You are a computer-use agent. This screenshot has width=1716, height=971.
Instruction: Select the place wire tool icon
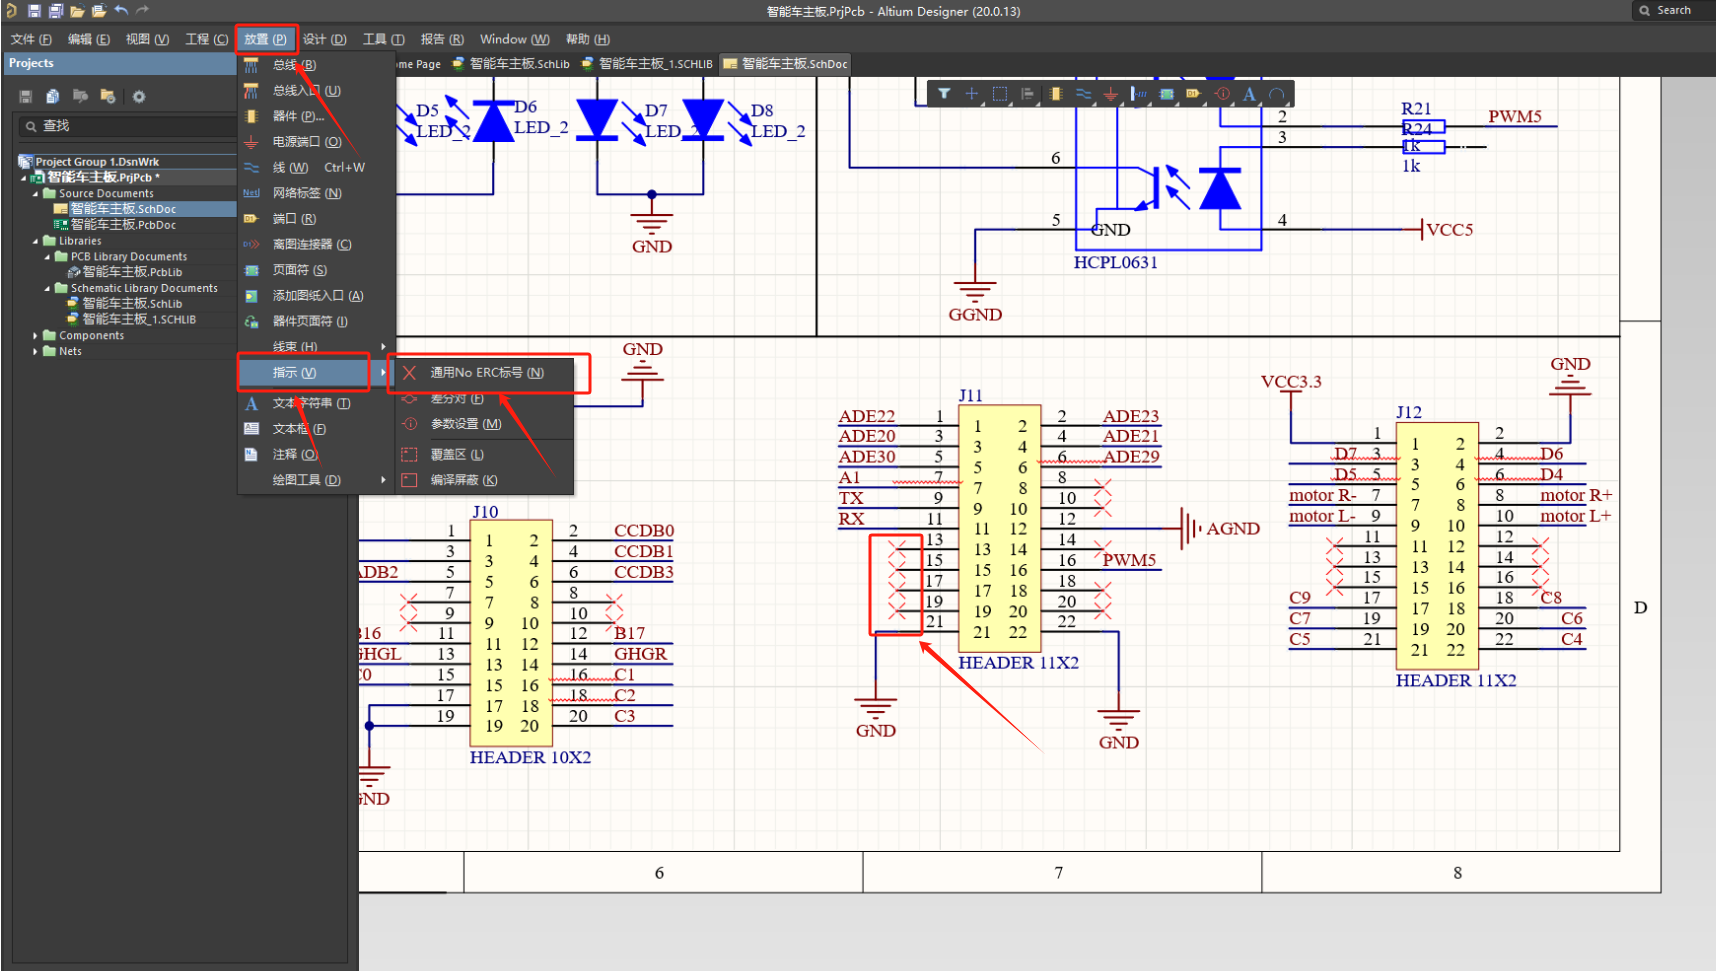(x=1083, y=93)
